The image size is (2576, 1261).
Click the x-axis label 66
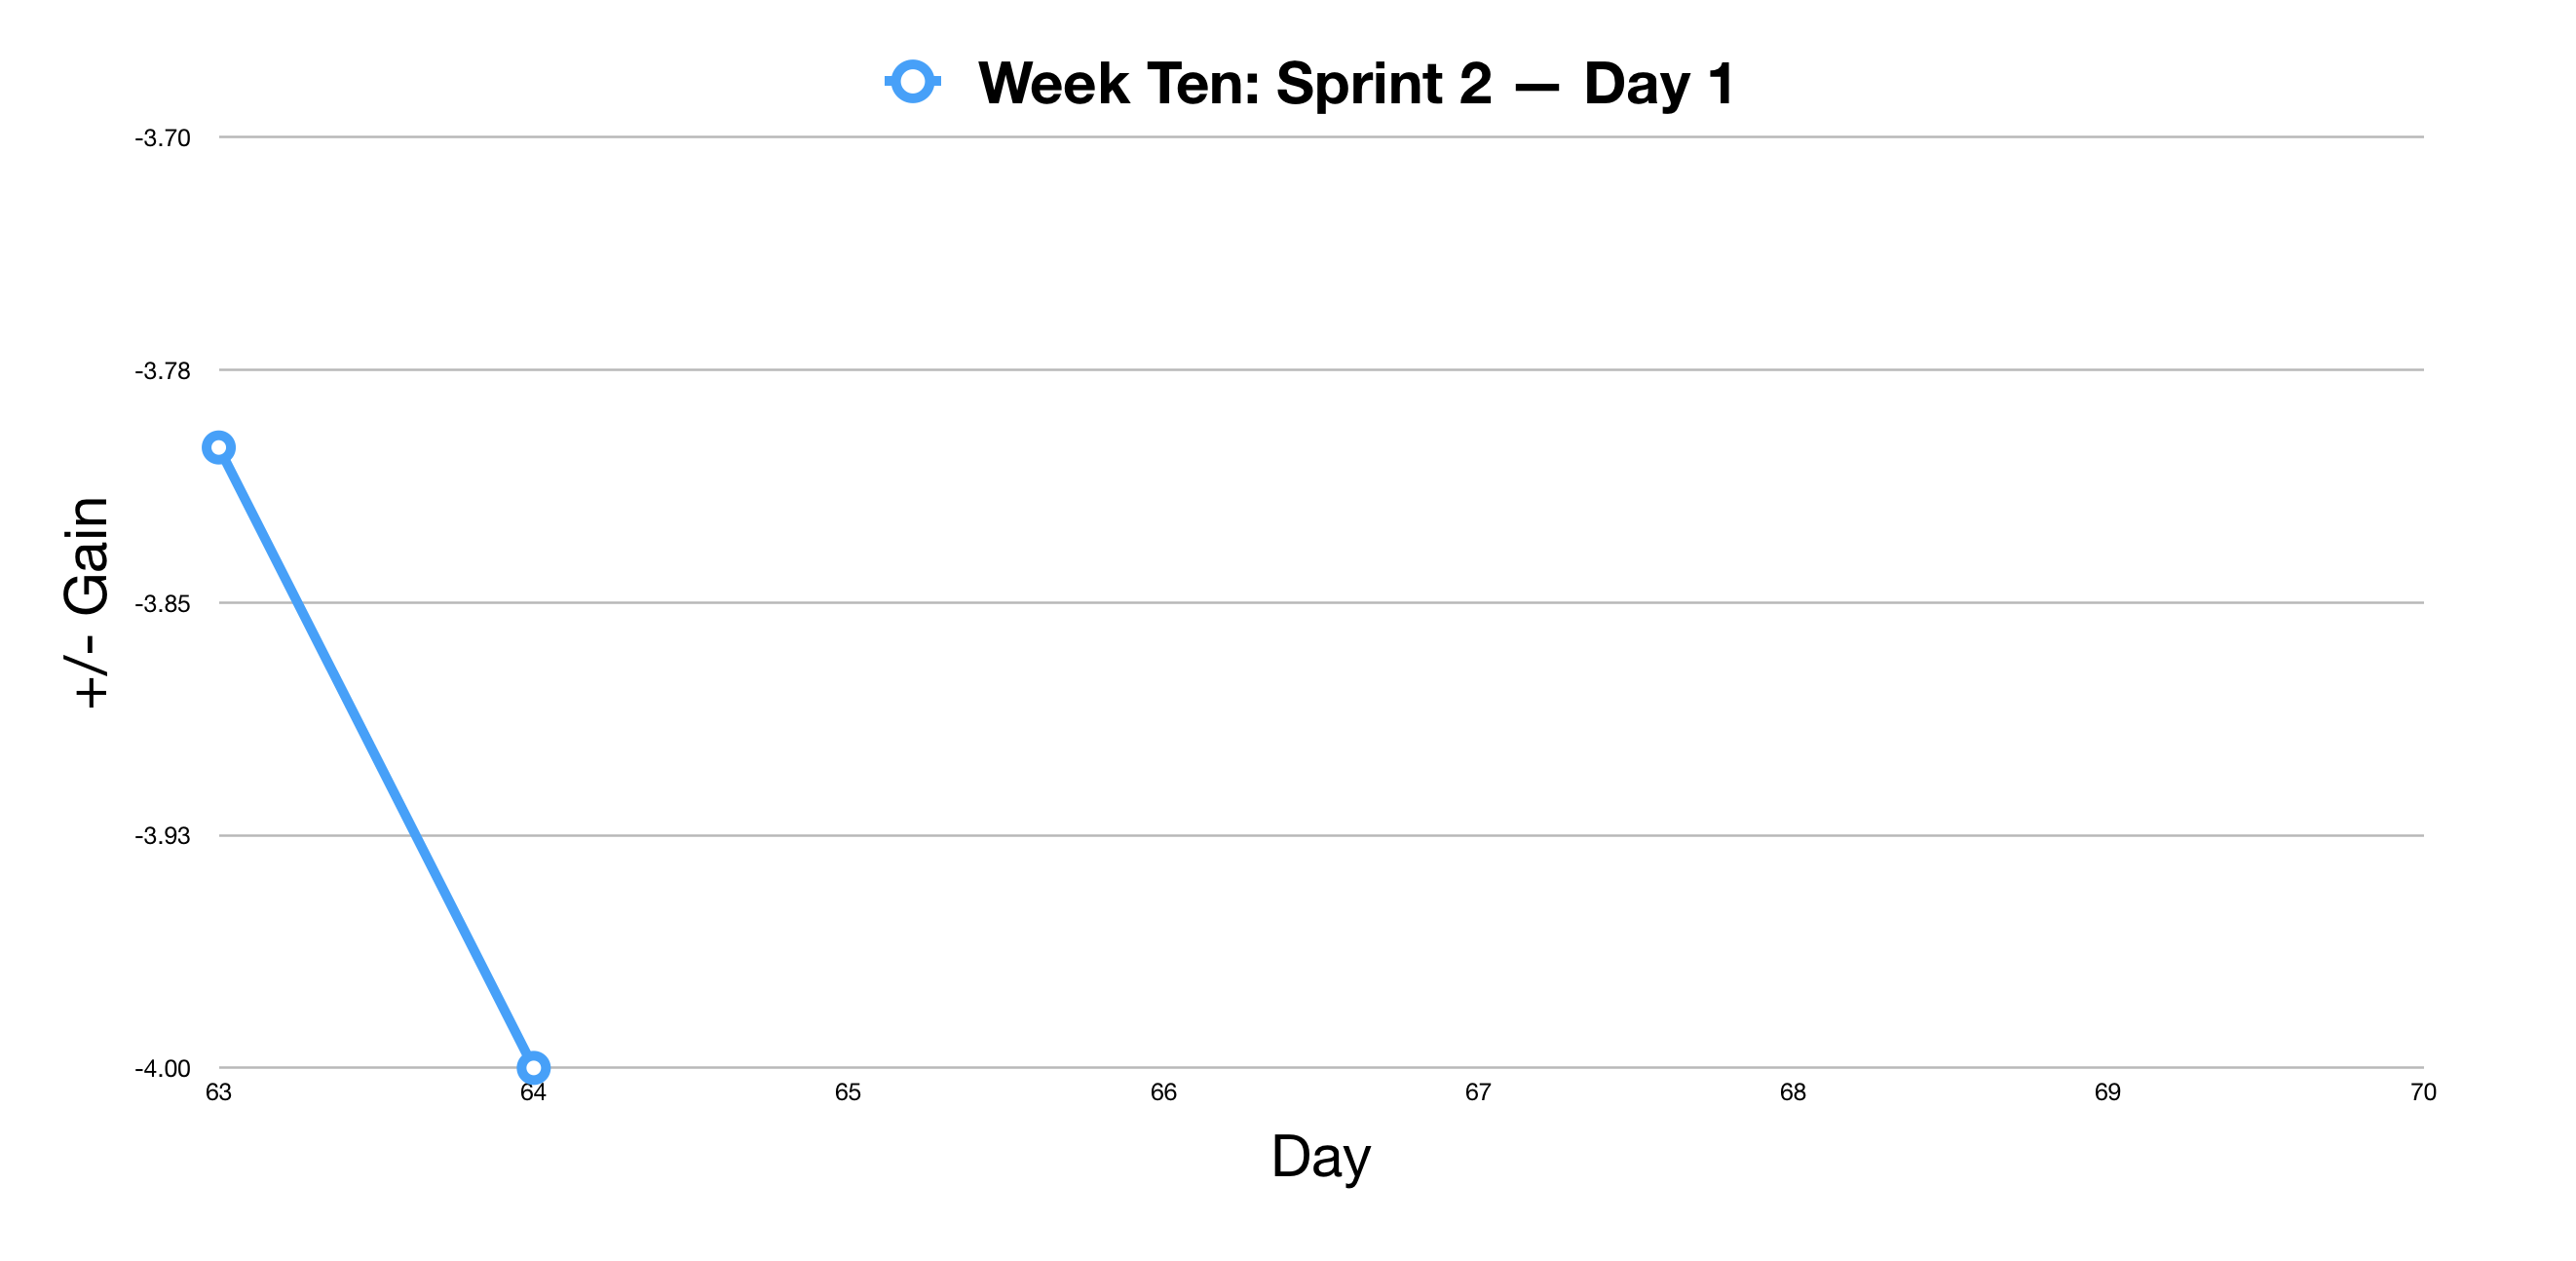click(x=1163, y=1092)
